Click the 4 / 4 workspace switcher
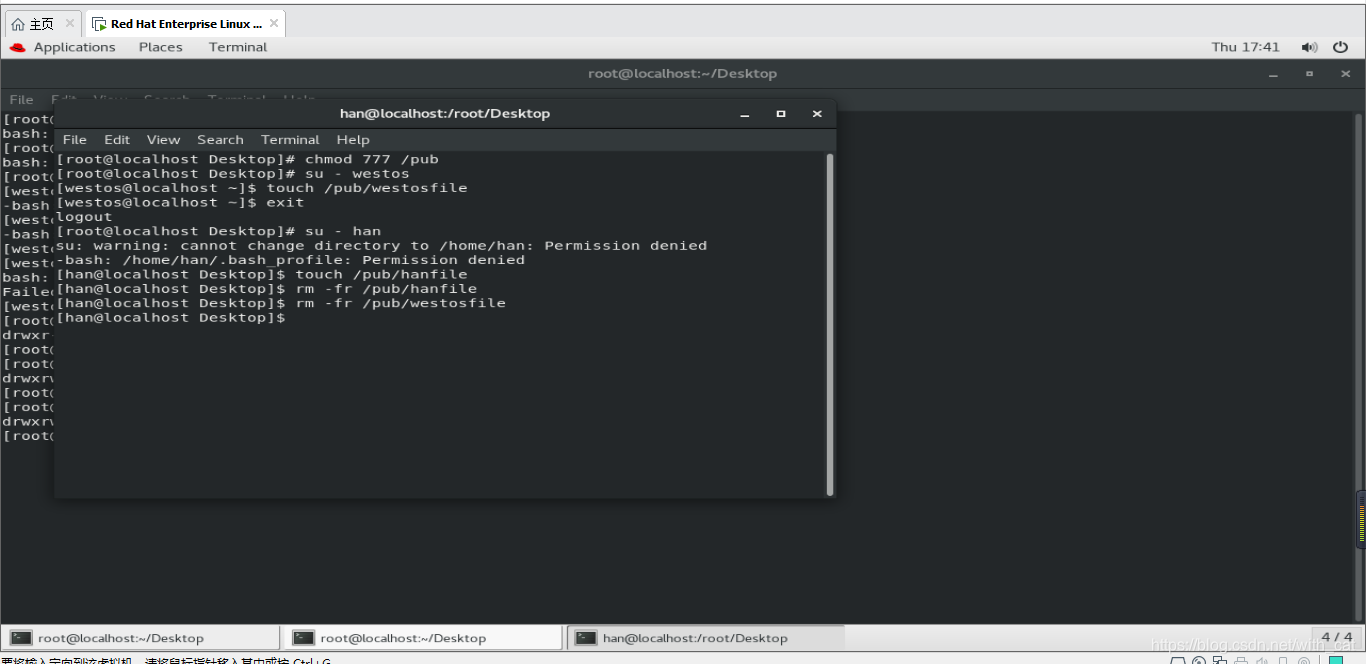This screenshot has height=664, width=1366. click(1336, 637)
